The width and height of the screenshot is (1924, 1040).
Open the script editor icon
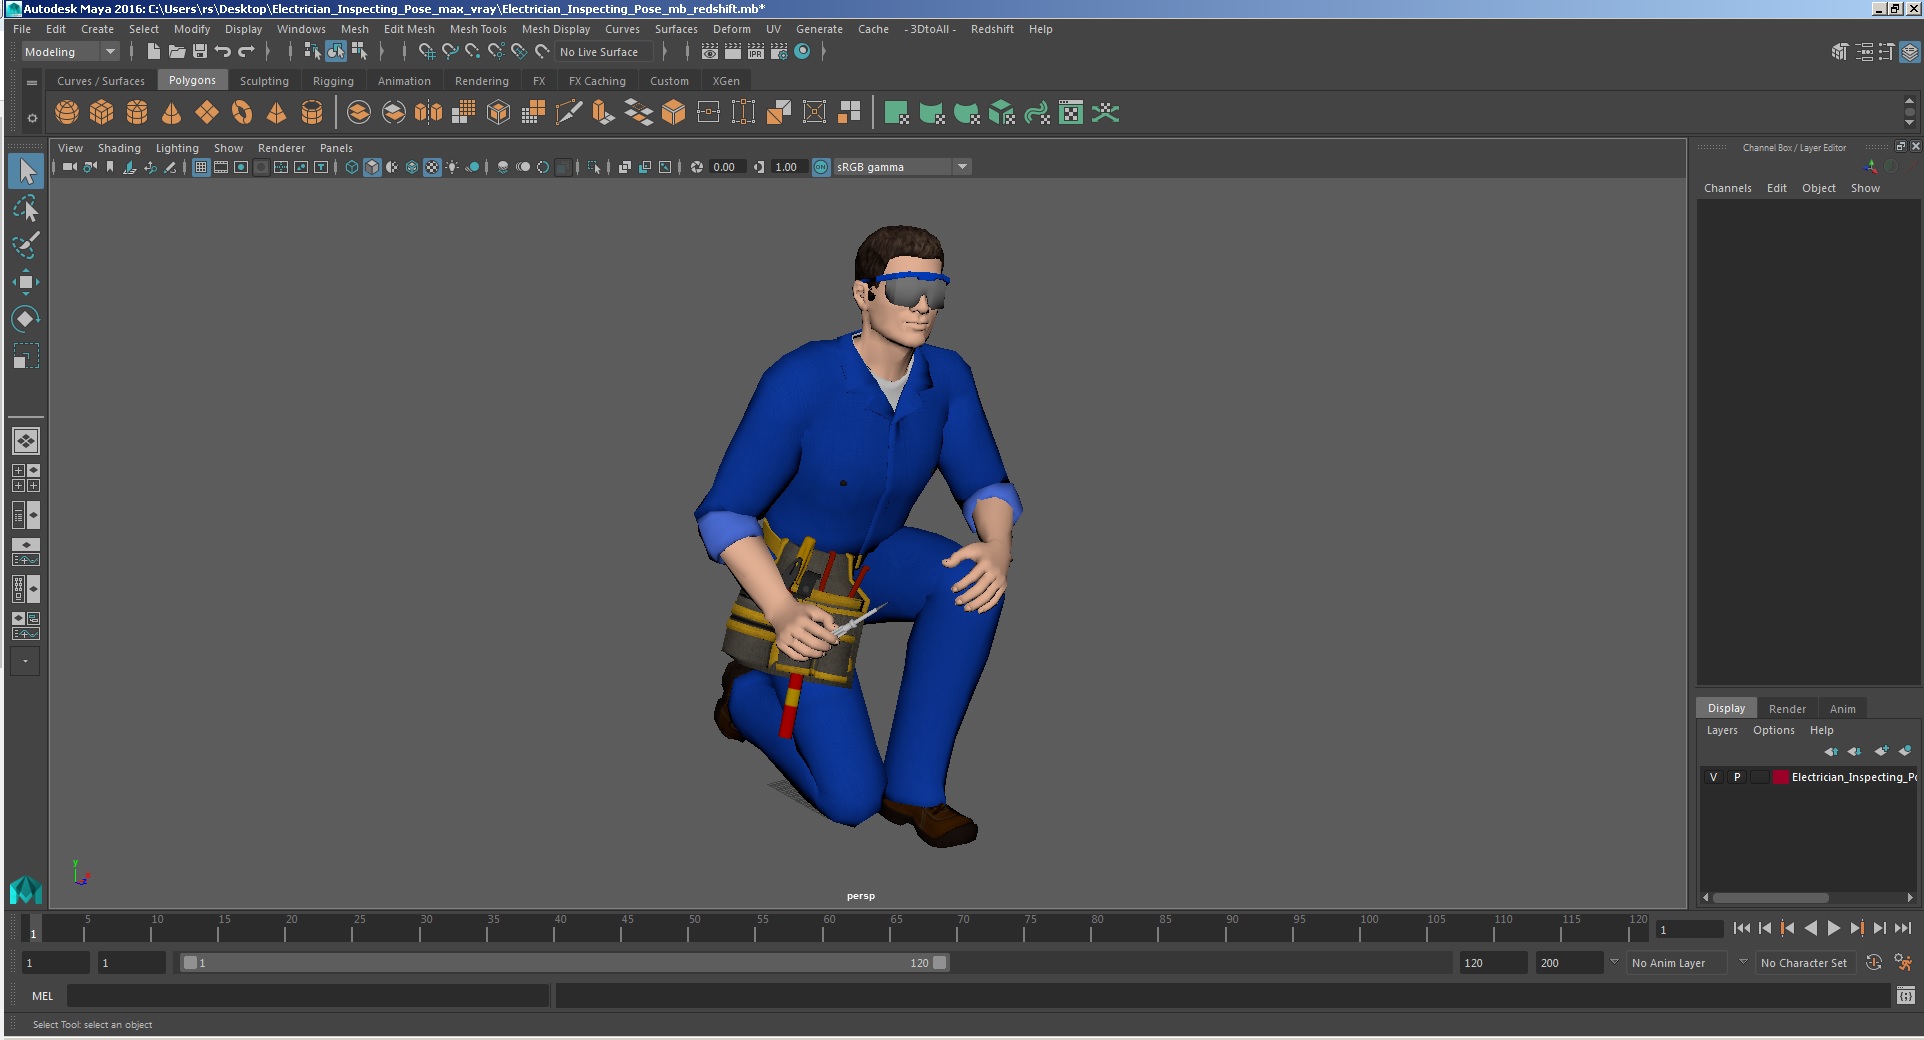1905,995
